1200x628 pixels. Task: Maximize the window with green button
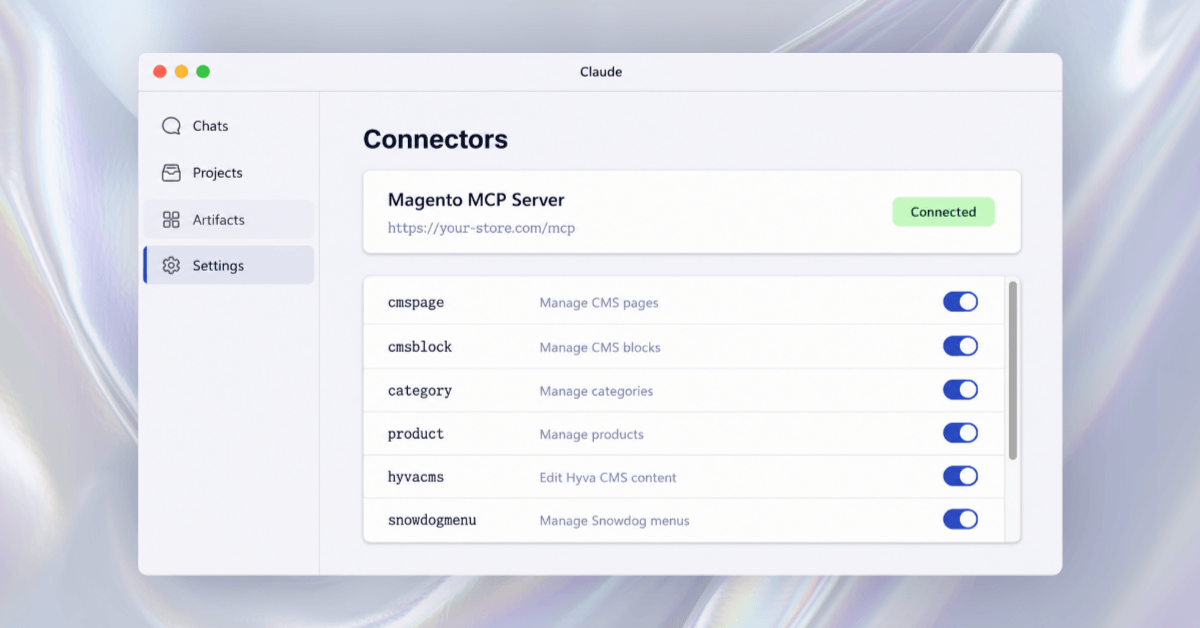pos(203,71)
